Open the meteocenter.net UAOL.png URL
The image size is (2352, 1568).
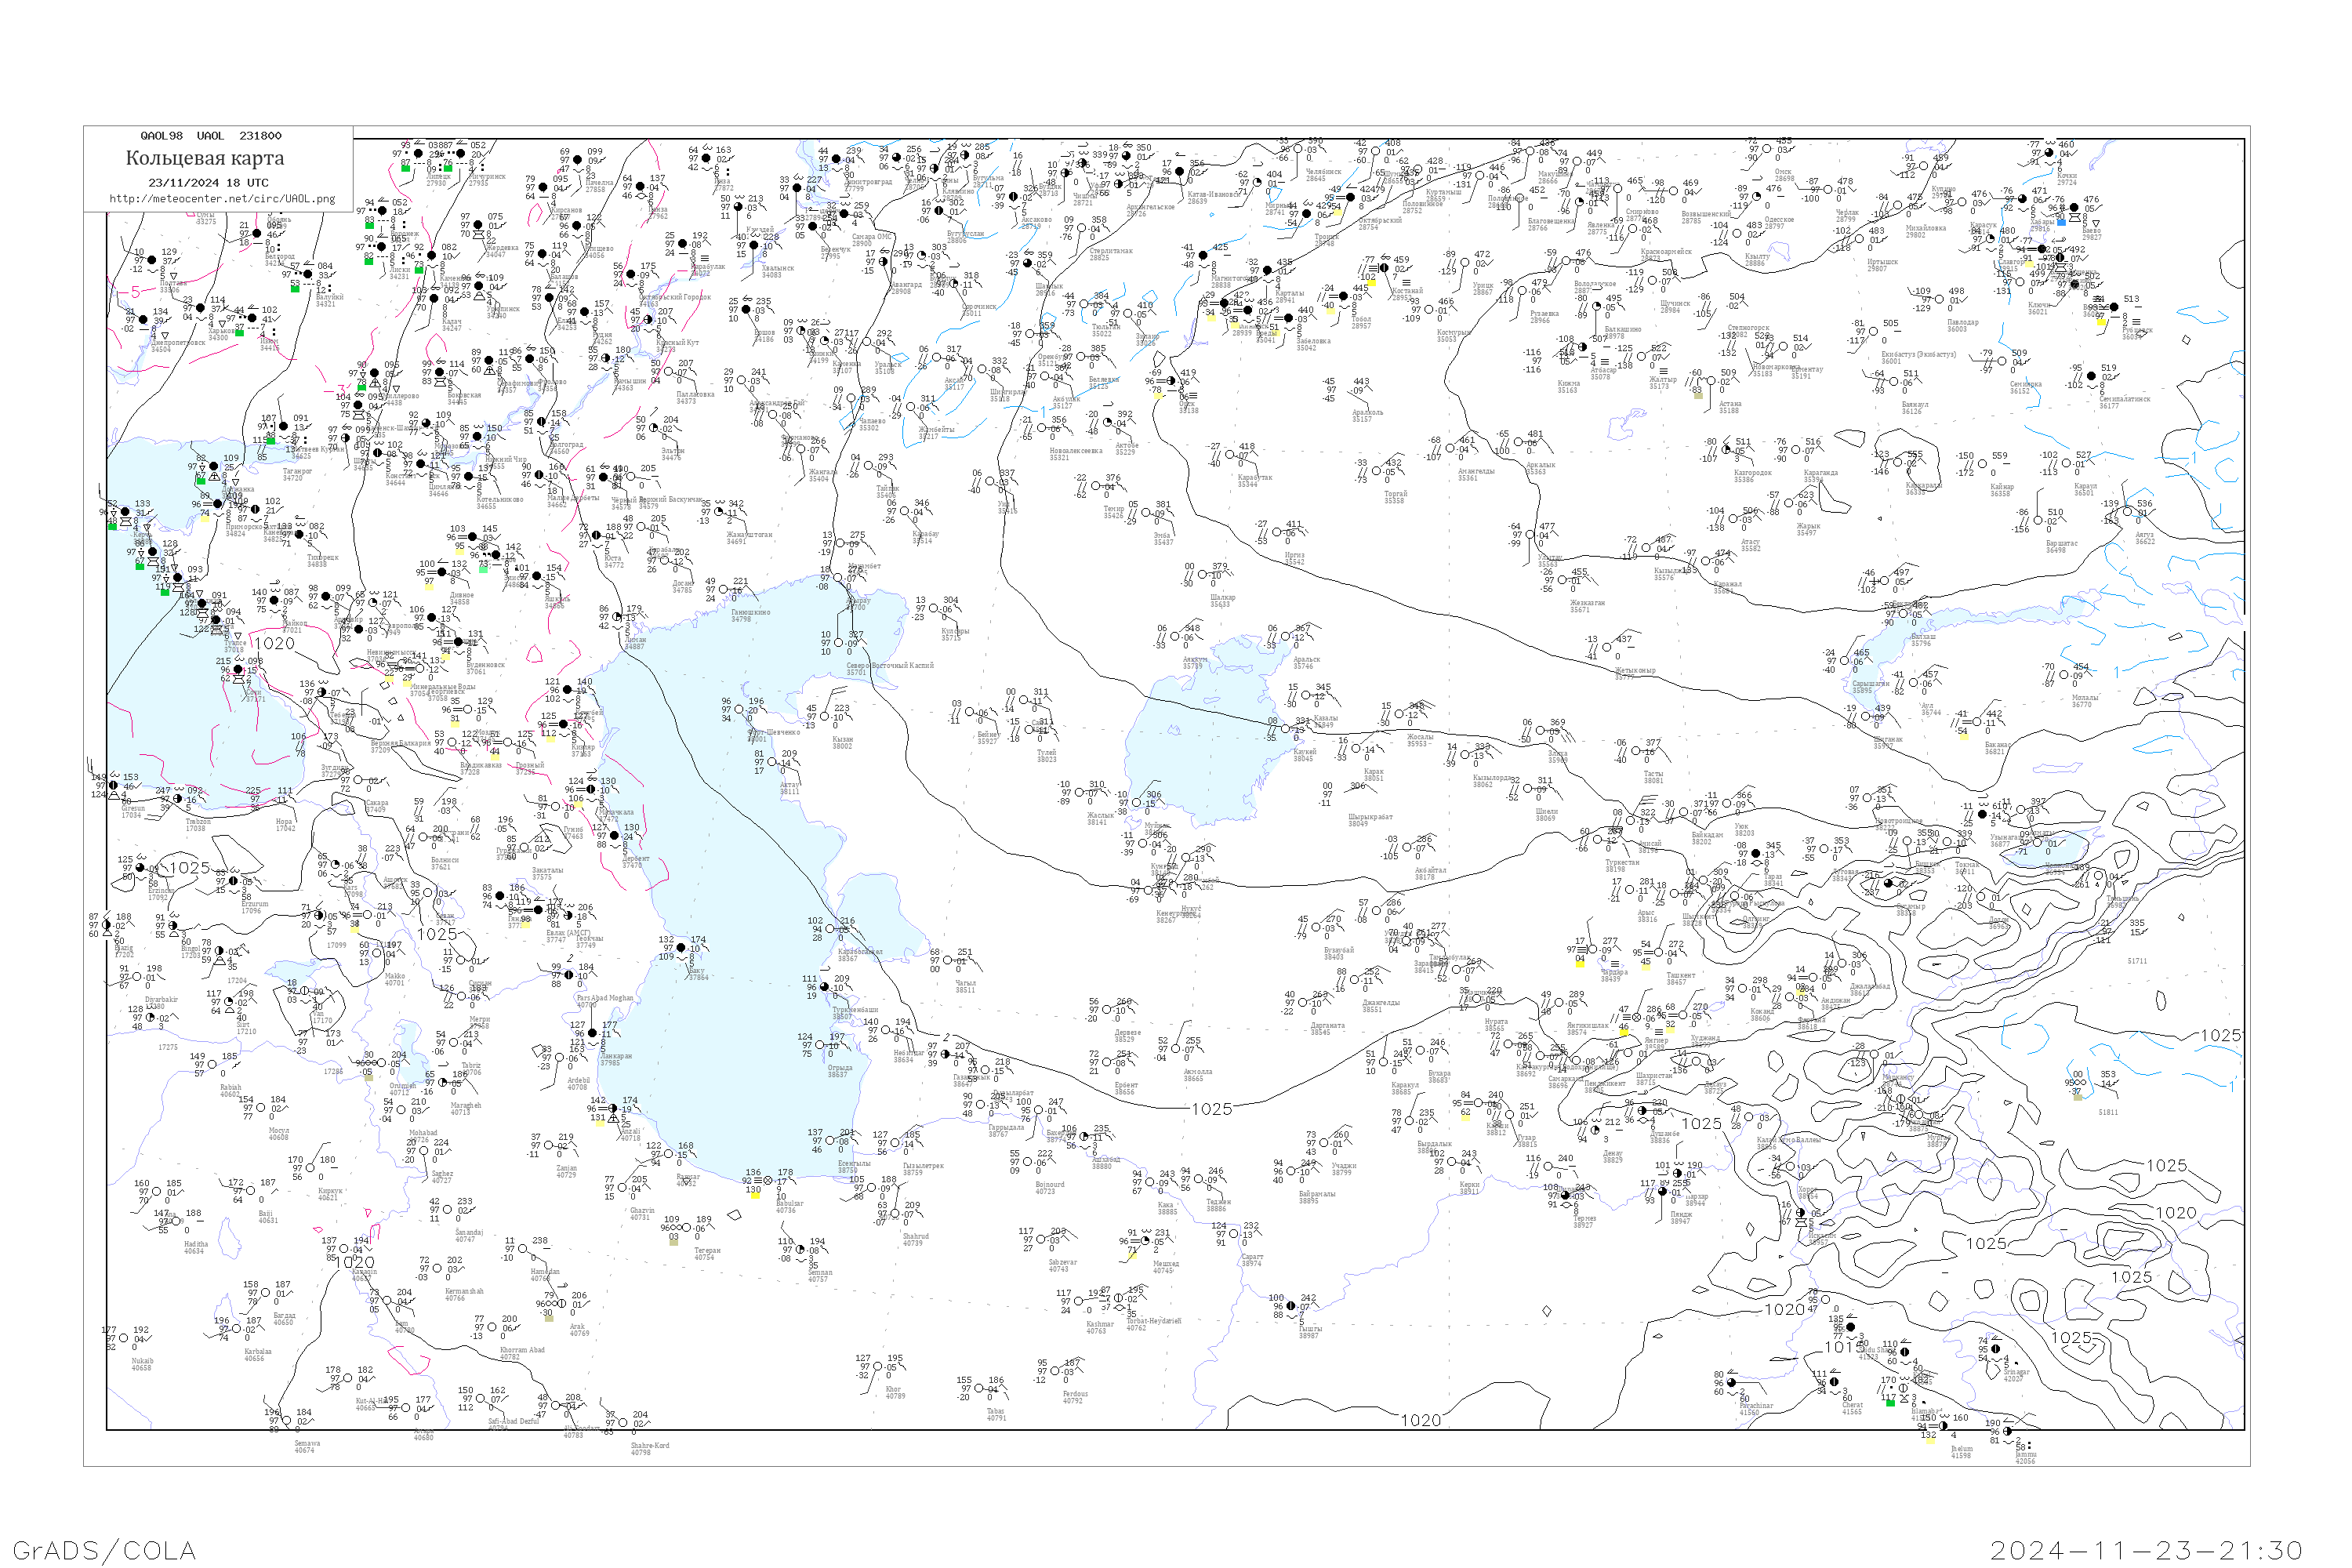click(221, 199)
